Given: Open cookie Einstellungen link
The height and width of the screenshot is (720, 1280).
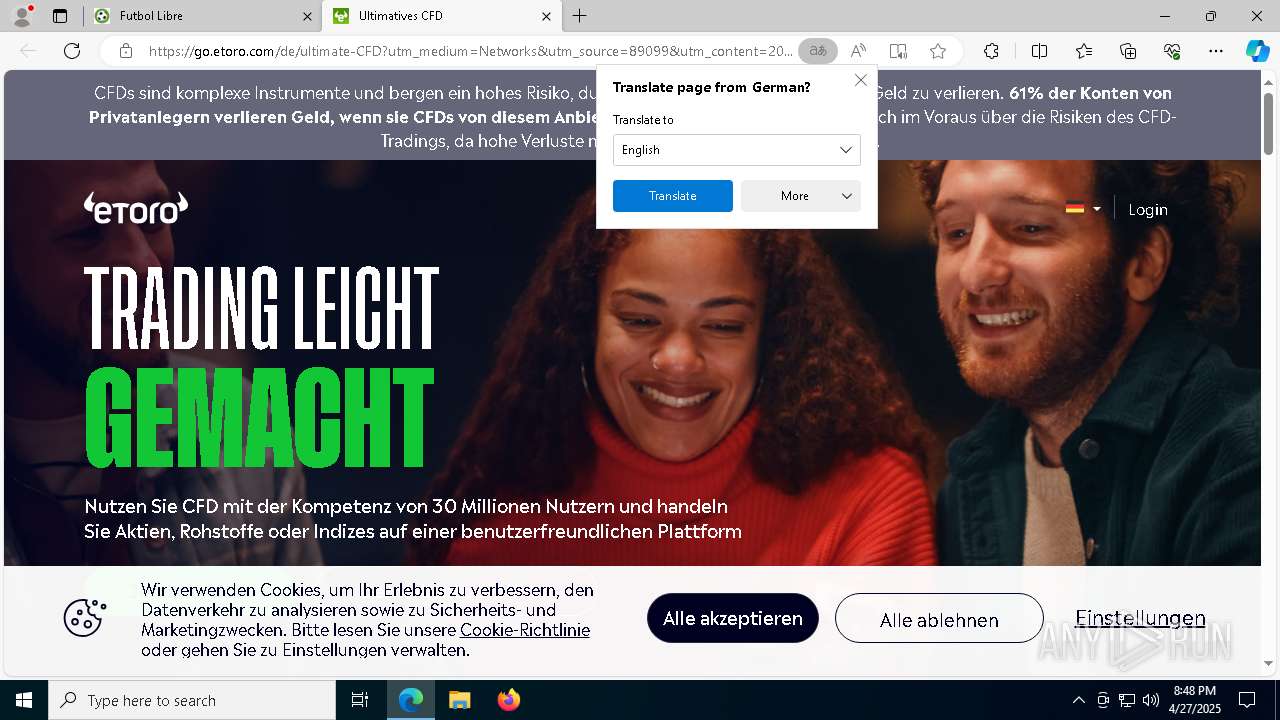Looking at the screenshot, I should click(1140, 618).
